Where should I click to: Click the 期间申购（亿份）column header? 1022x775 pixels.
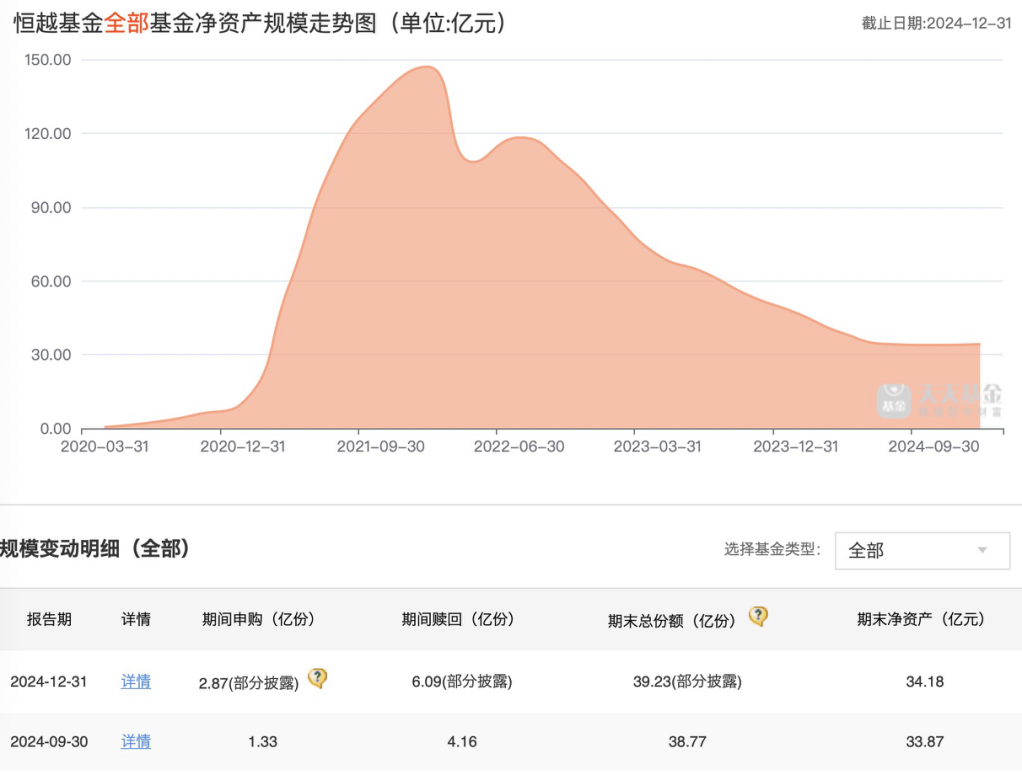pos(258,620)
